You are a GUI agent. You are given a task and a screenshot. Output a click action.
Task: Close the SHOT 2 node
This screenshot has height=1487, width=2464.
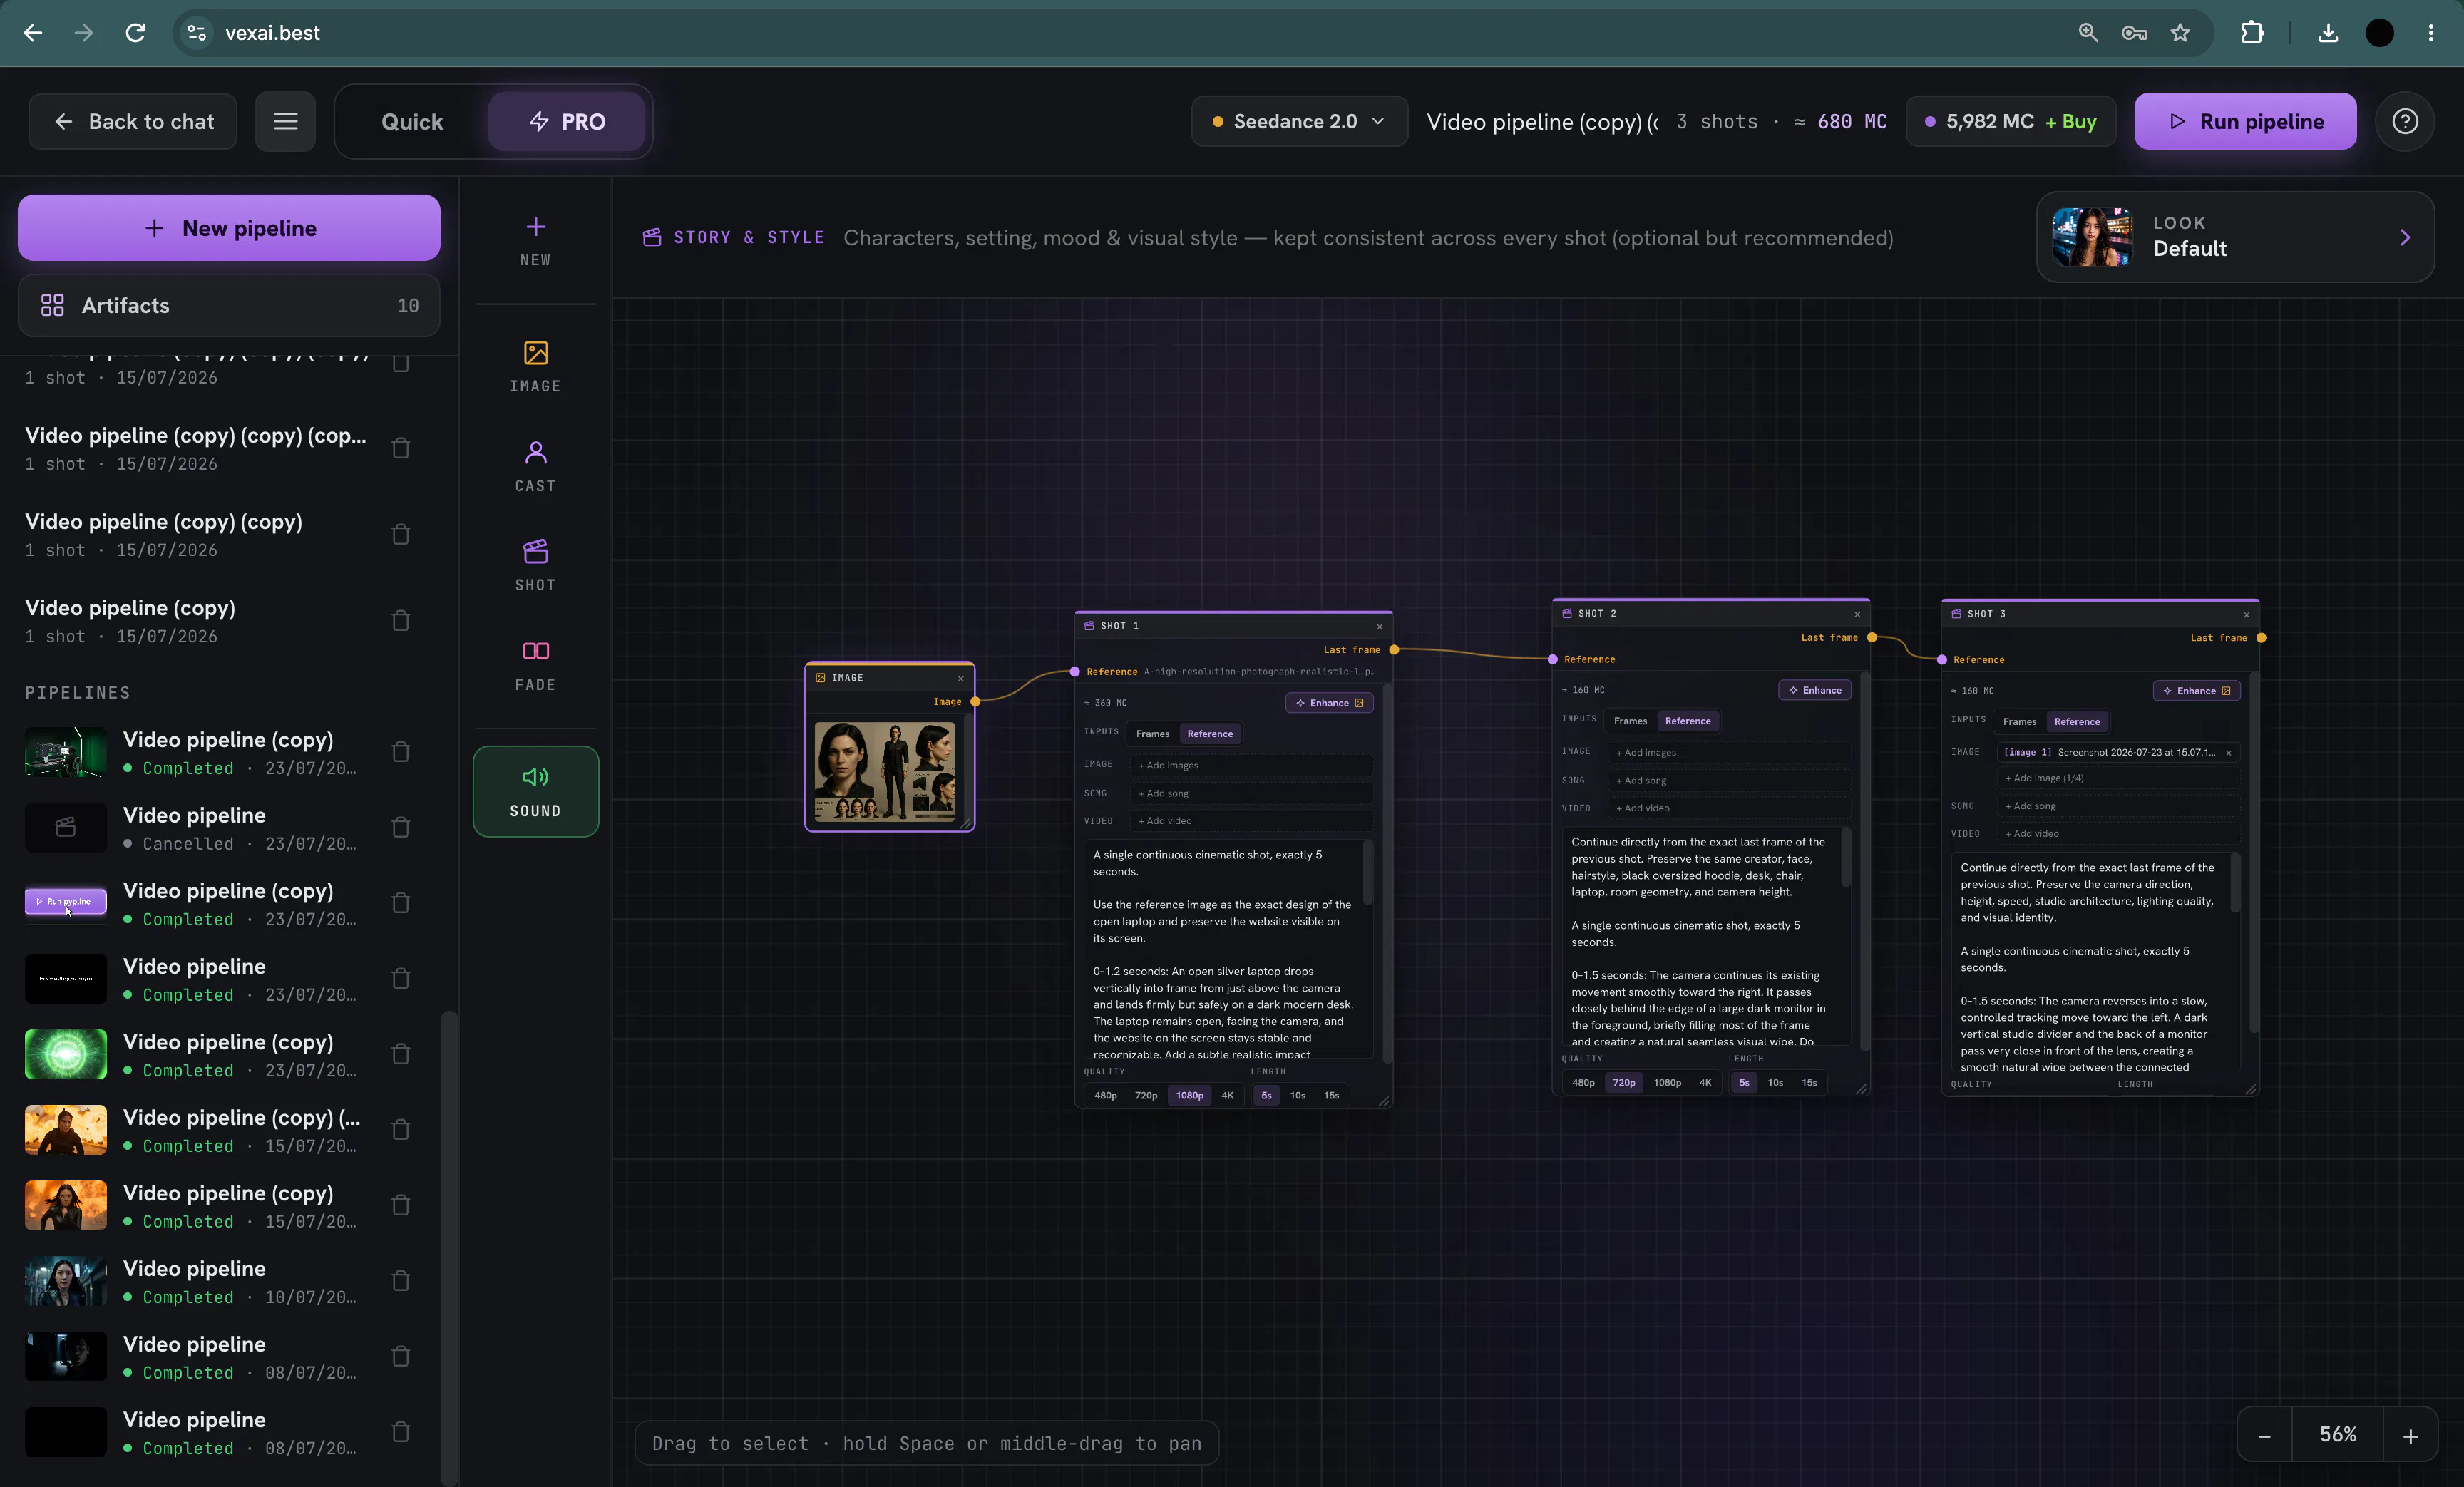[x=1857, y=614]
